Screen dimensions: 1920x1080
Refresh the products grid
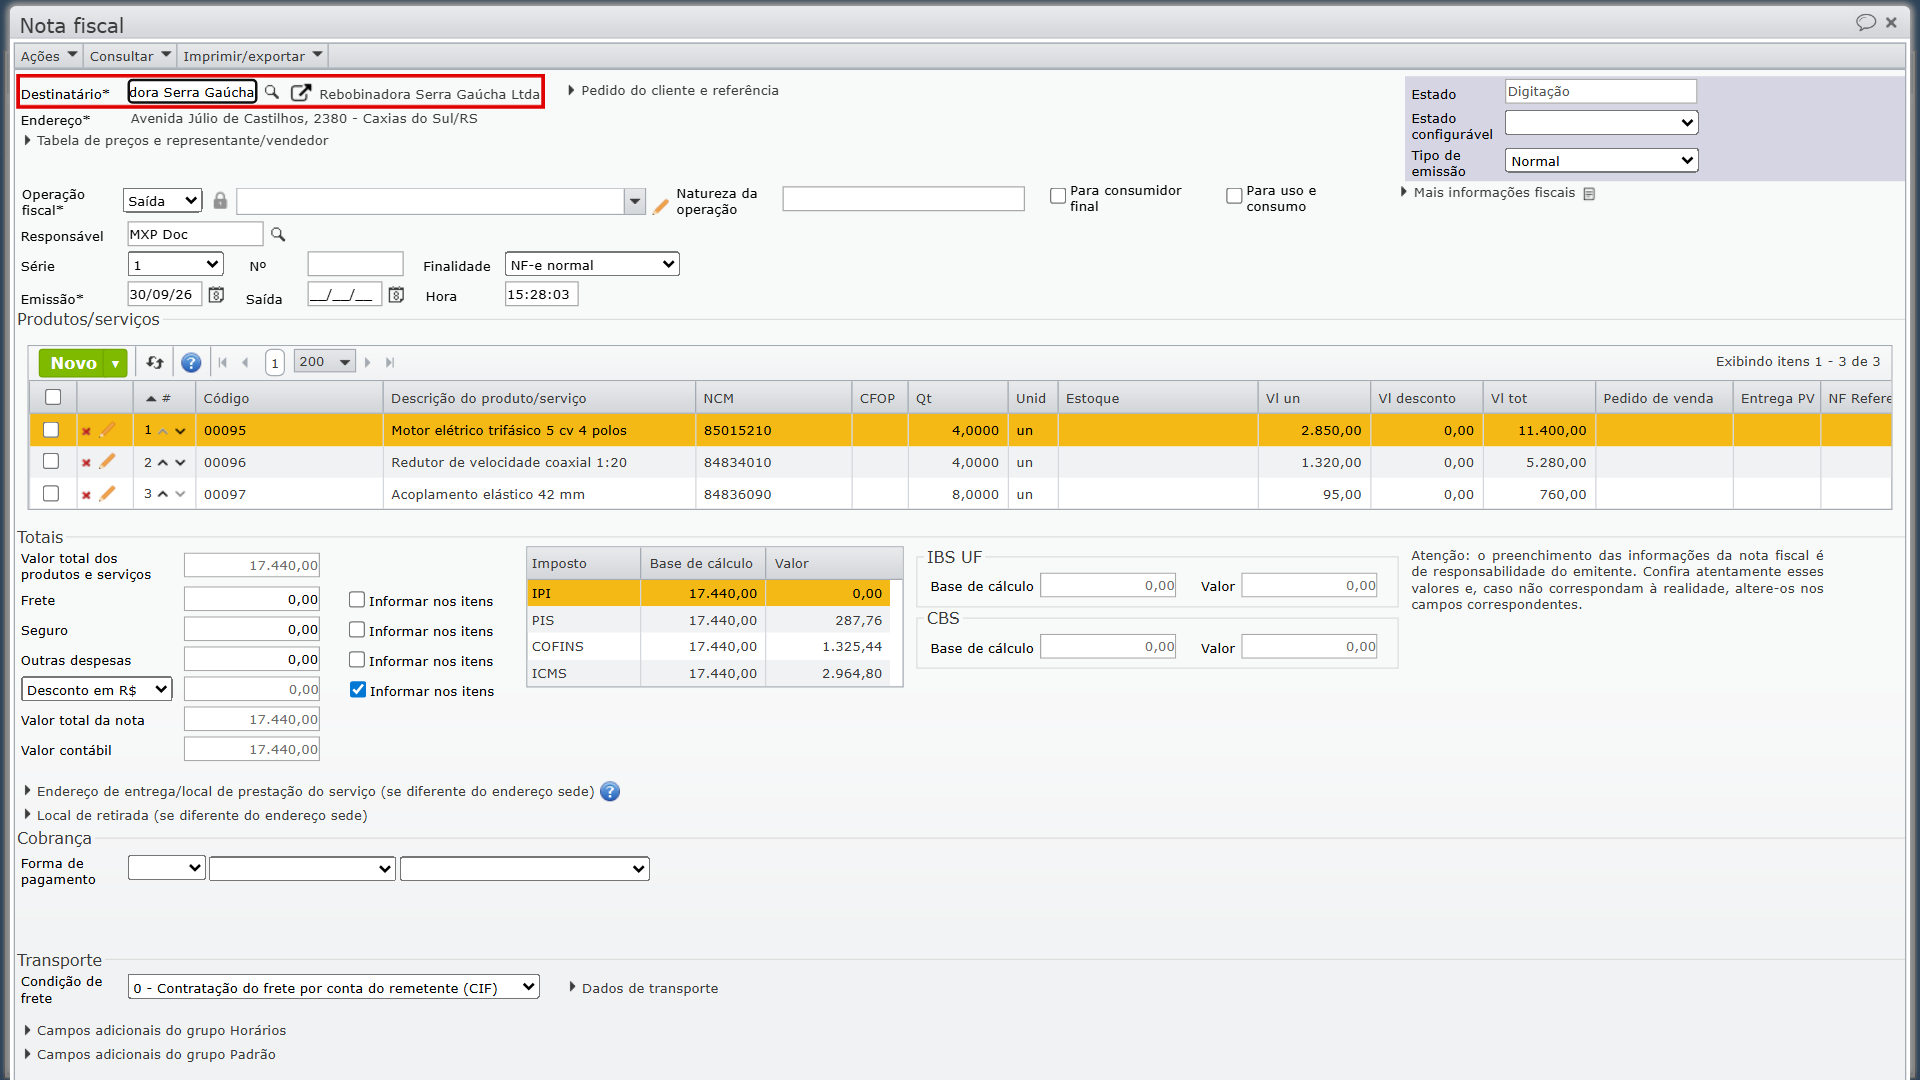click(x=154, y=362)
